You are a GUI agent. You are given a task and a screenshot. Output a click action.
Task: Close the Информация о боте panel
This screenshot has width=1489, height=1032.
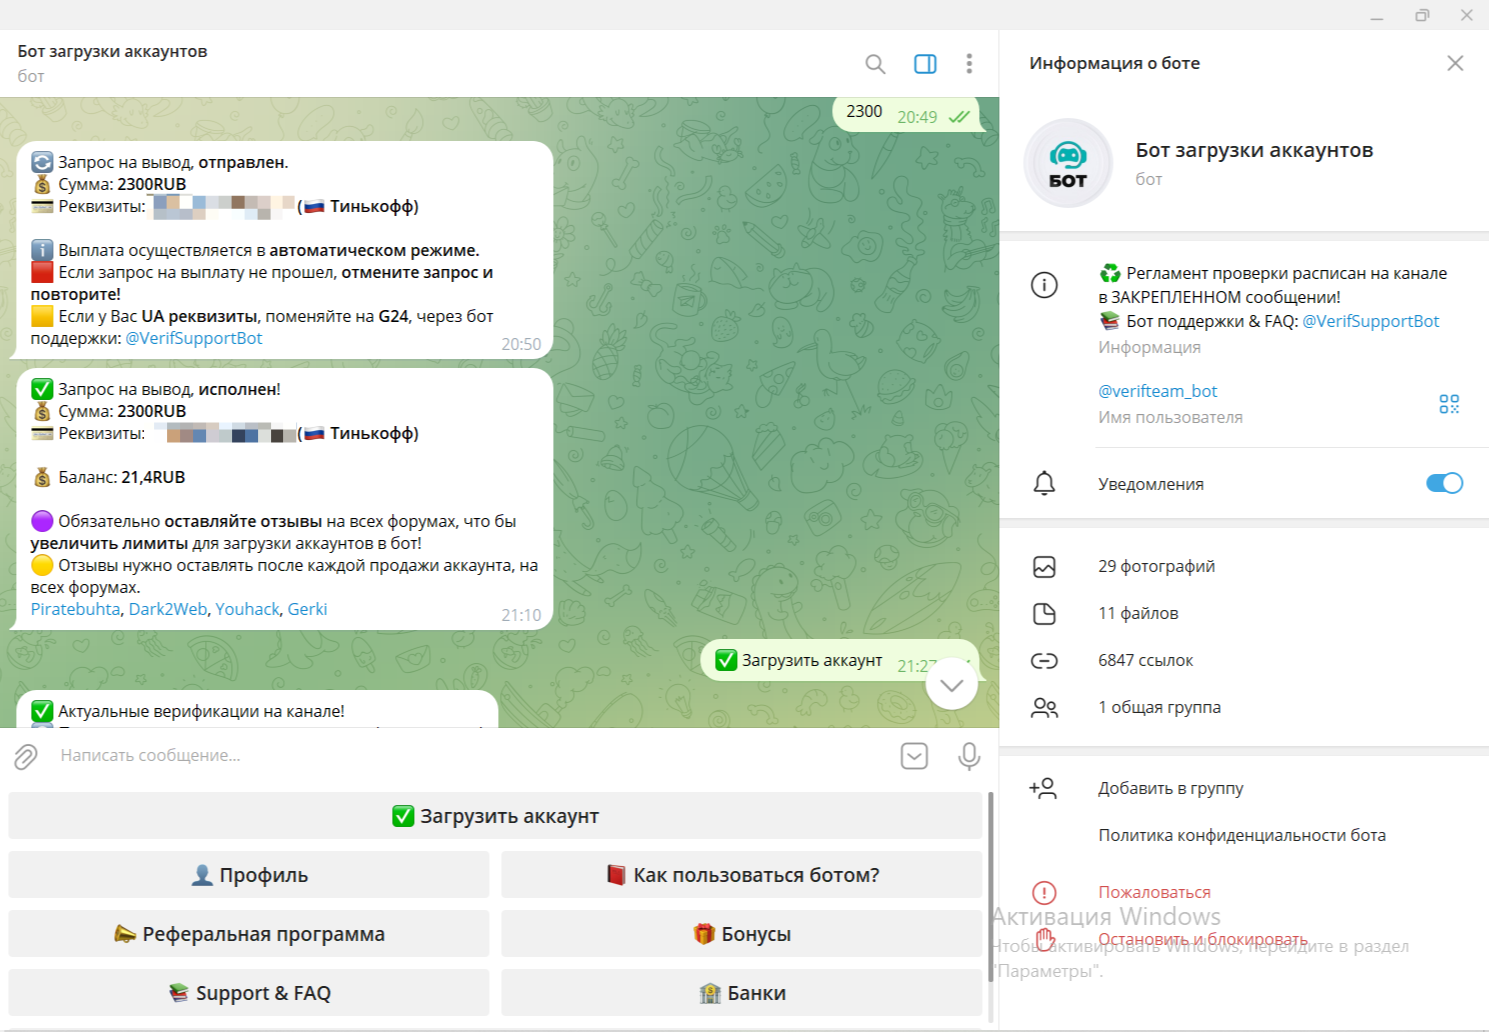[1455, 63]
